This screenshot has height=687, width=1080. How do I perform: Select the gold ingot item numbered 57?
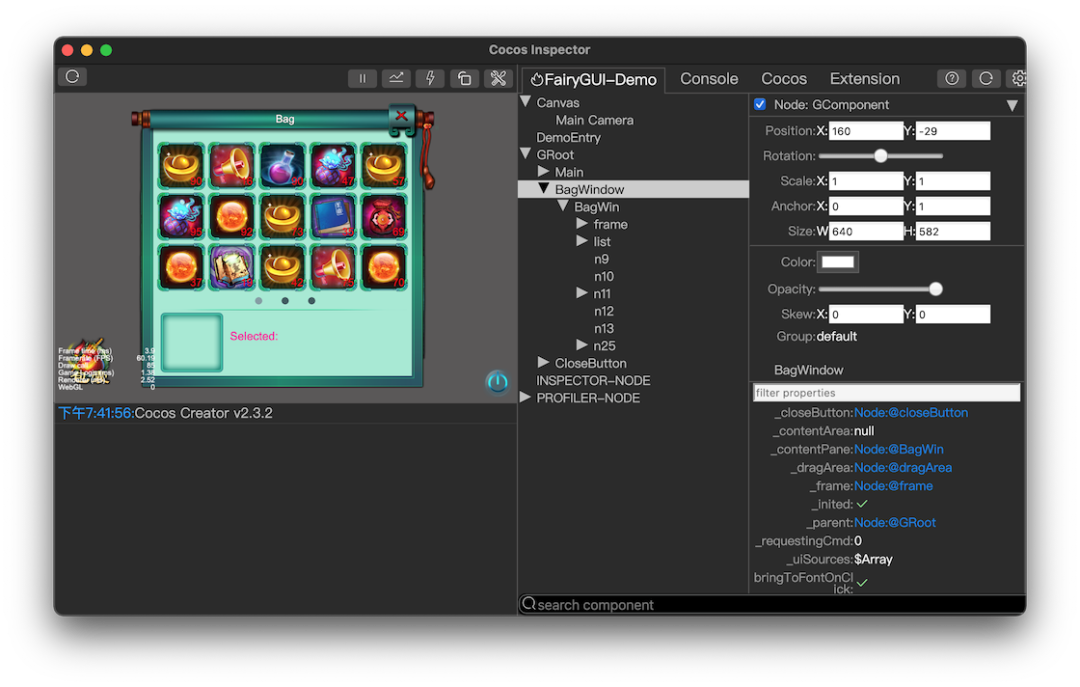[384, 165]
